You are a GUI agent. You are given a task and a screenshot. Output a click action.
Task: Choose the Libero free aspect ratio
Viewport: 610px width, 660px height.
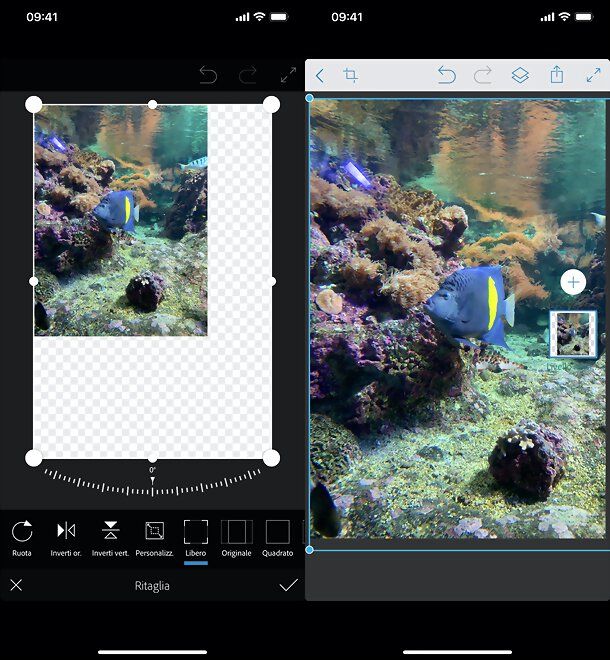[x=196, y=531]
